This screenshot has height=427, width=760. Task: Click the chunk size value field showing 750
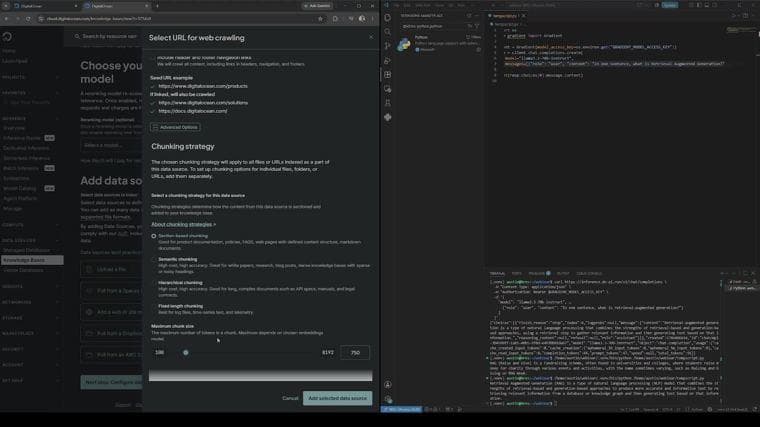355,352
